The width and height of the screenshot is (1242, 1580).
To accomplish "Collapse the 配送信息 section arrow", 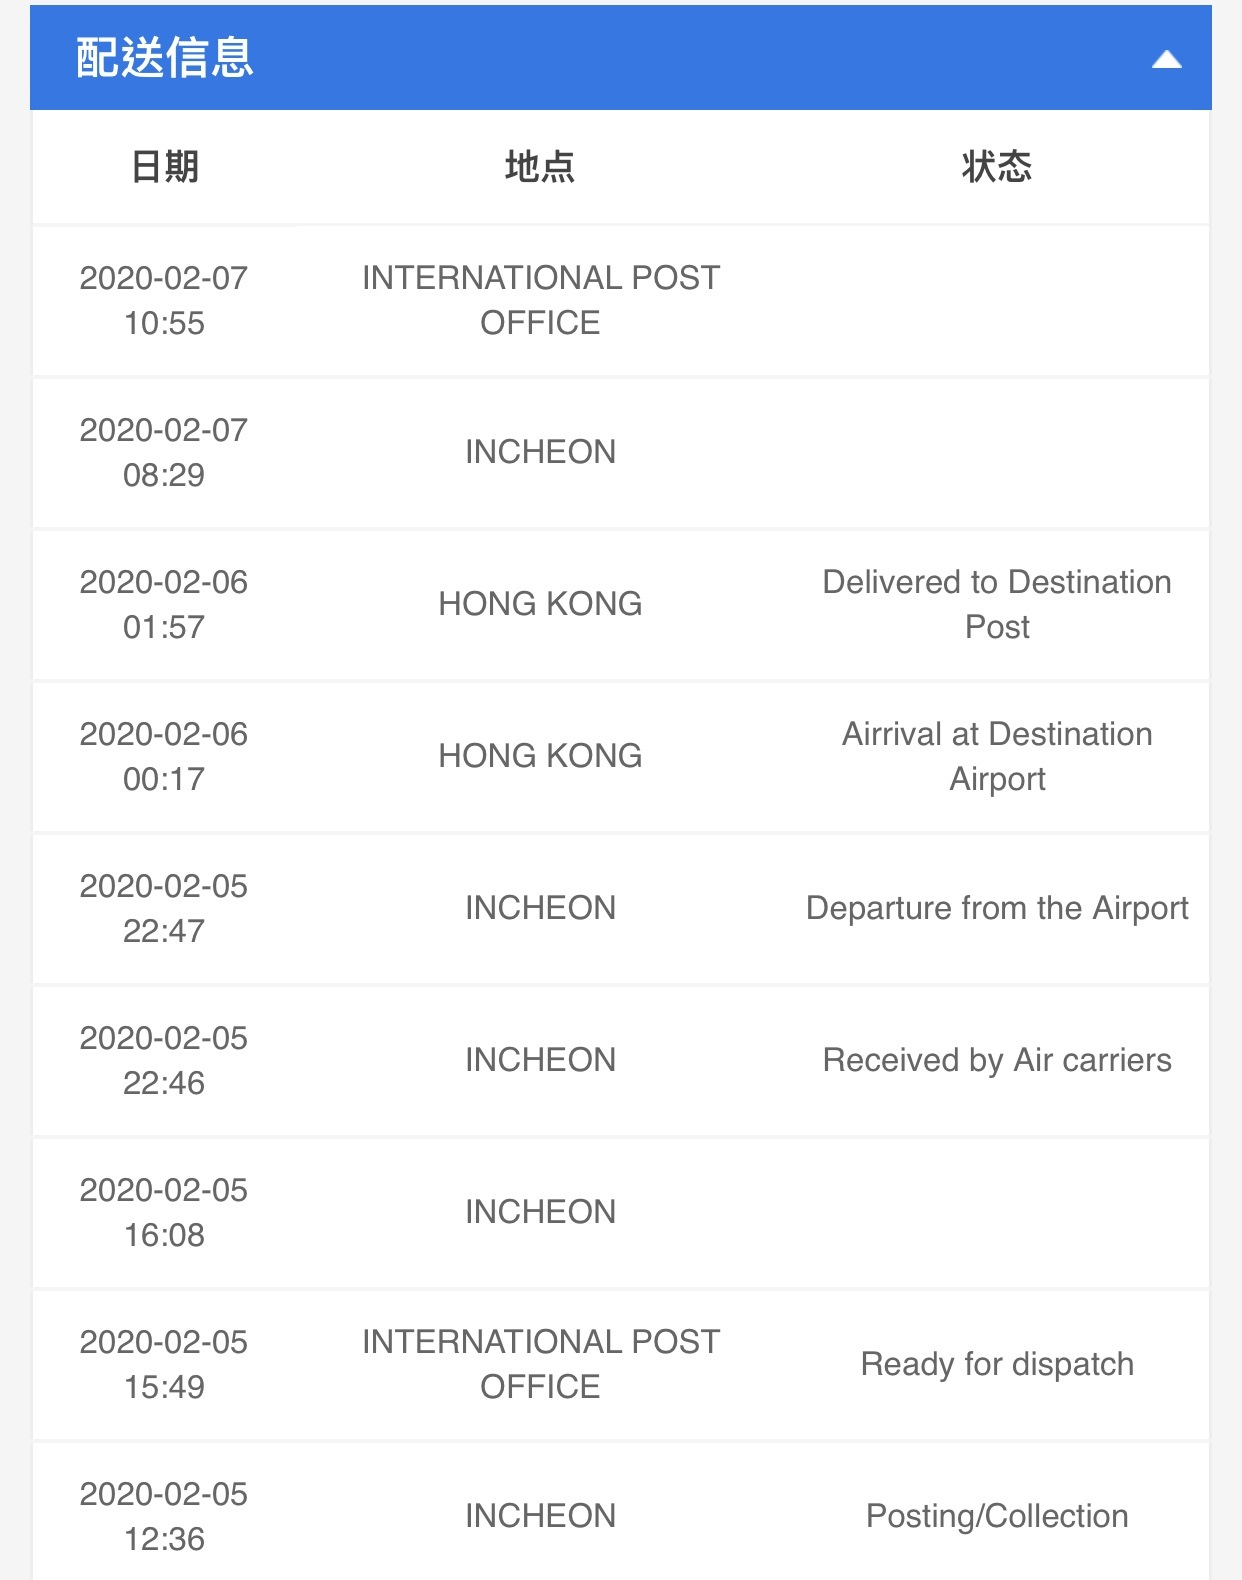I will point(1166,60).
